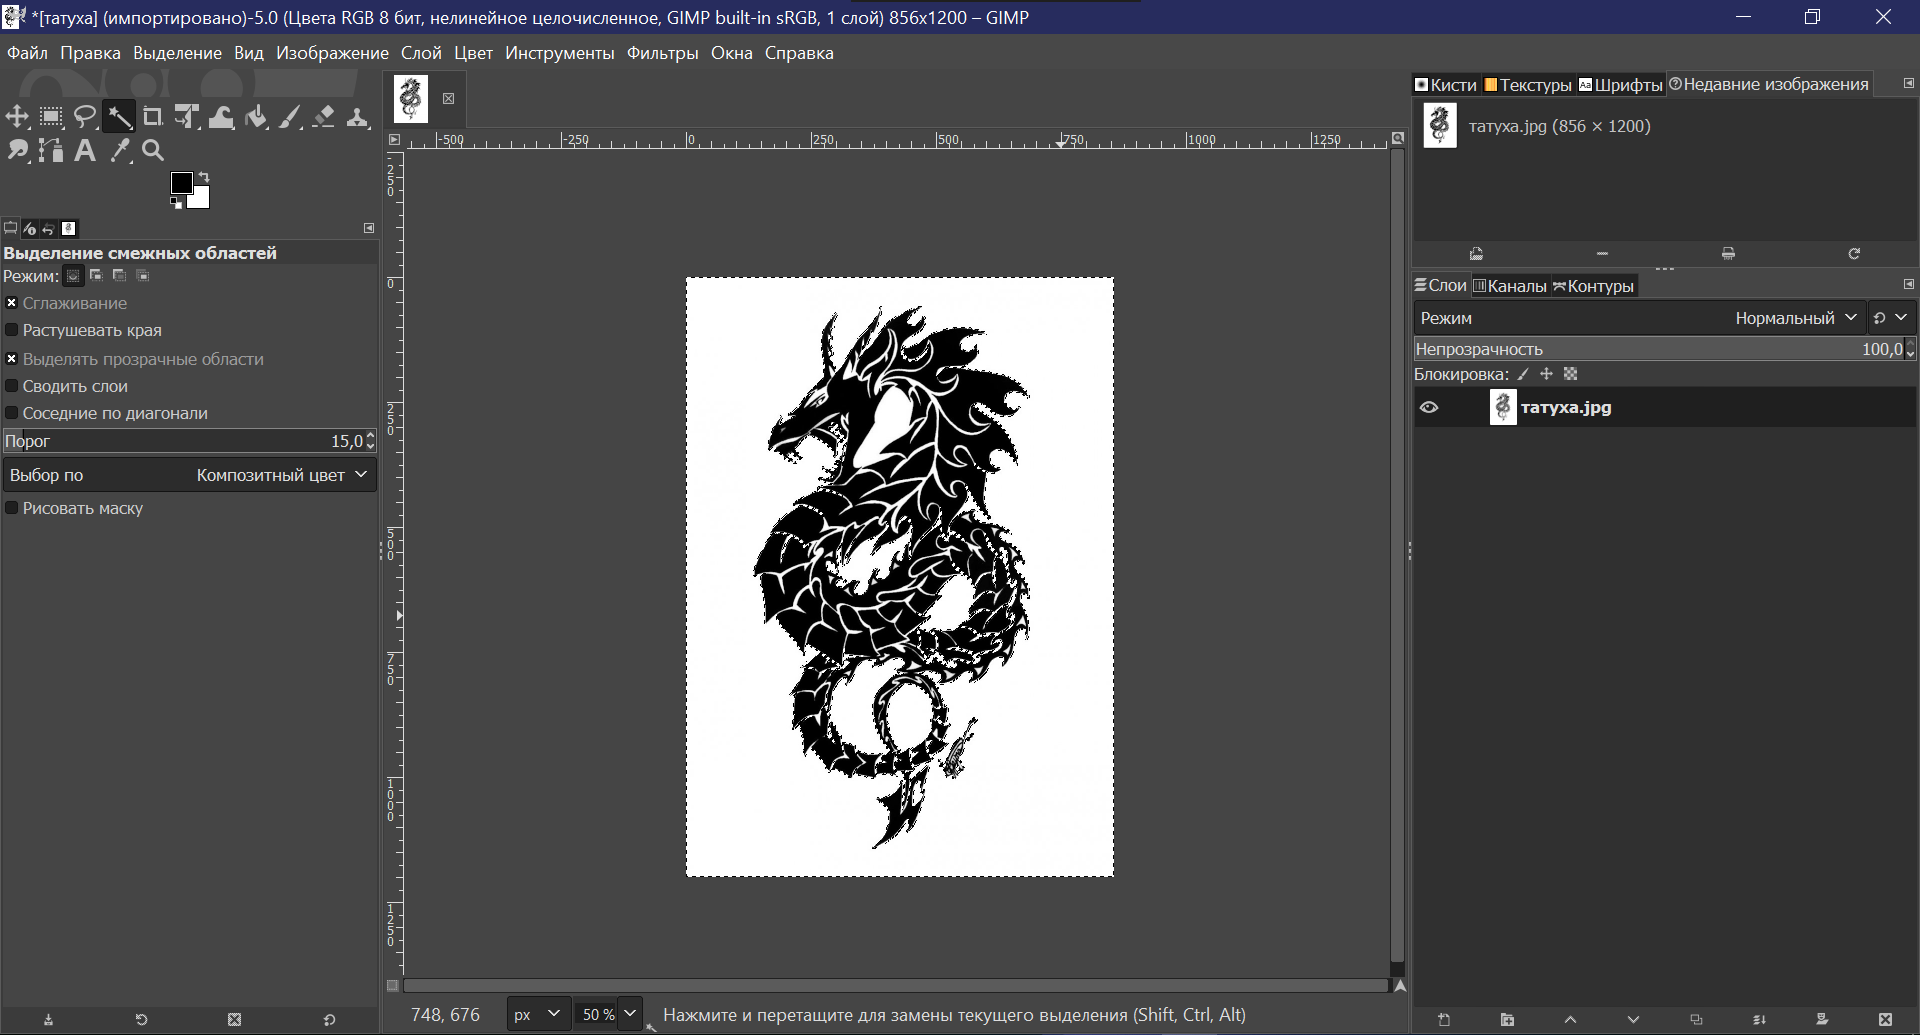Viewport: 1920px width, 1035px height.
Task: Switch to the Шрифты tab
Action: tap(1620, 85)
